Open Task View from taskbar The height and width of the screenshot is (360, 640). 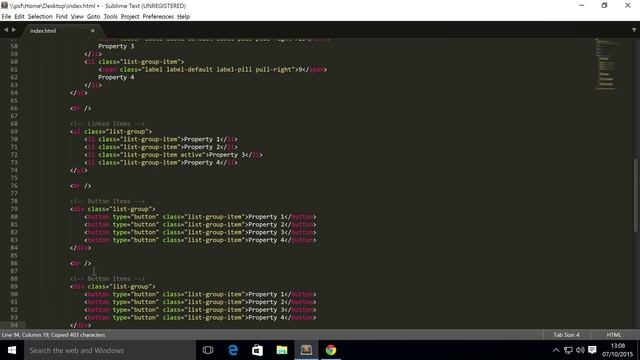(208, 350)
